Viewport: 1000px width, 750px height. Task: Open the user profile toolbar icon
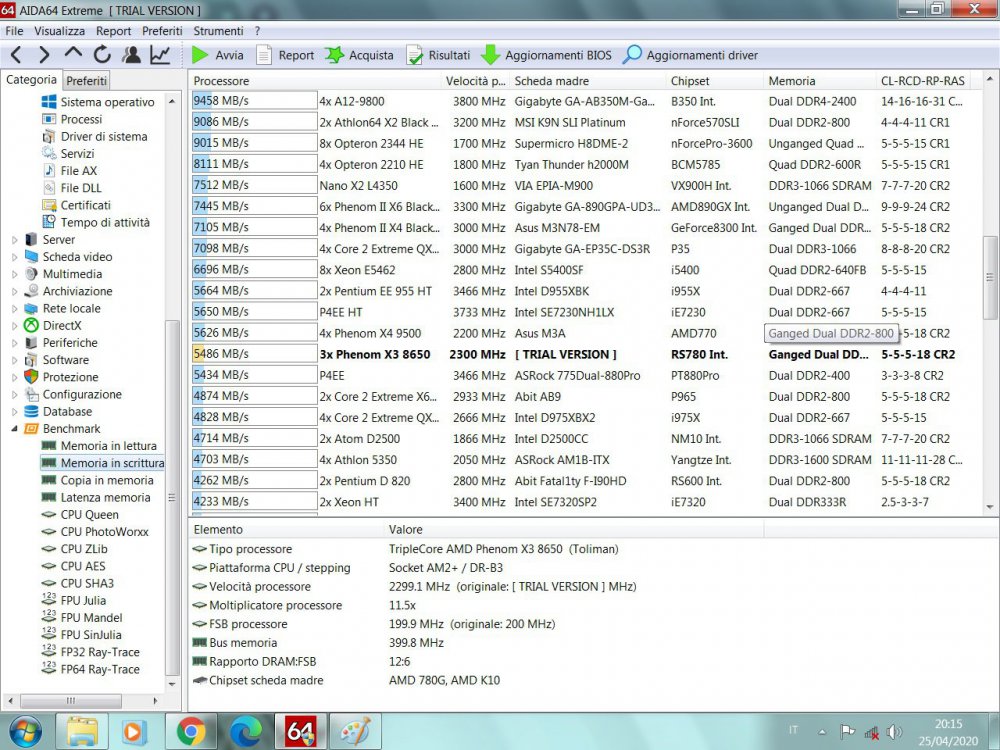point(131,55)
